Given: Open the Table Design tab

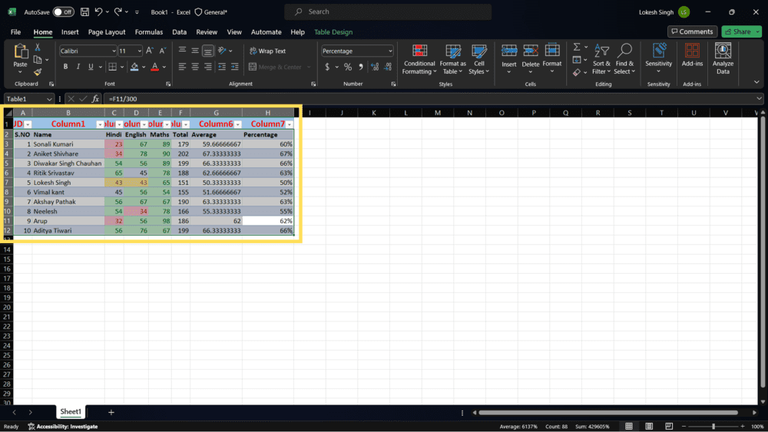Looking at the screenshot, I should point(333,32).
